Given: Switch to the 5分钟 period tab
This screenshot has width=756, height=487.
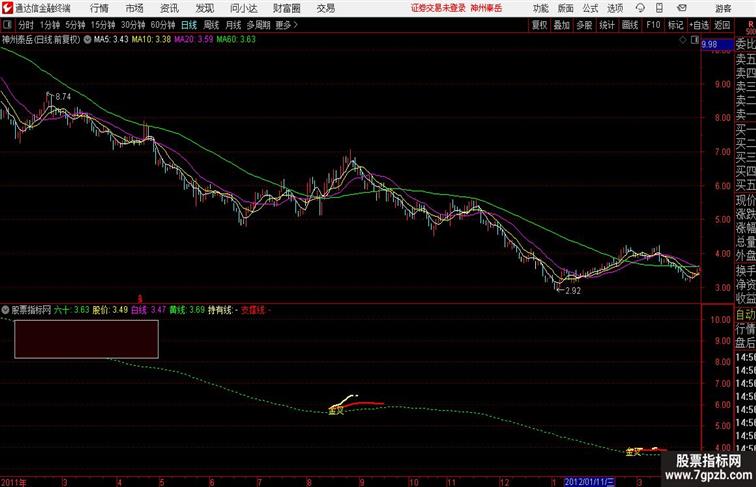Looking at the screenshot, I should pyautogui.click(x=75, y=25).
